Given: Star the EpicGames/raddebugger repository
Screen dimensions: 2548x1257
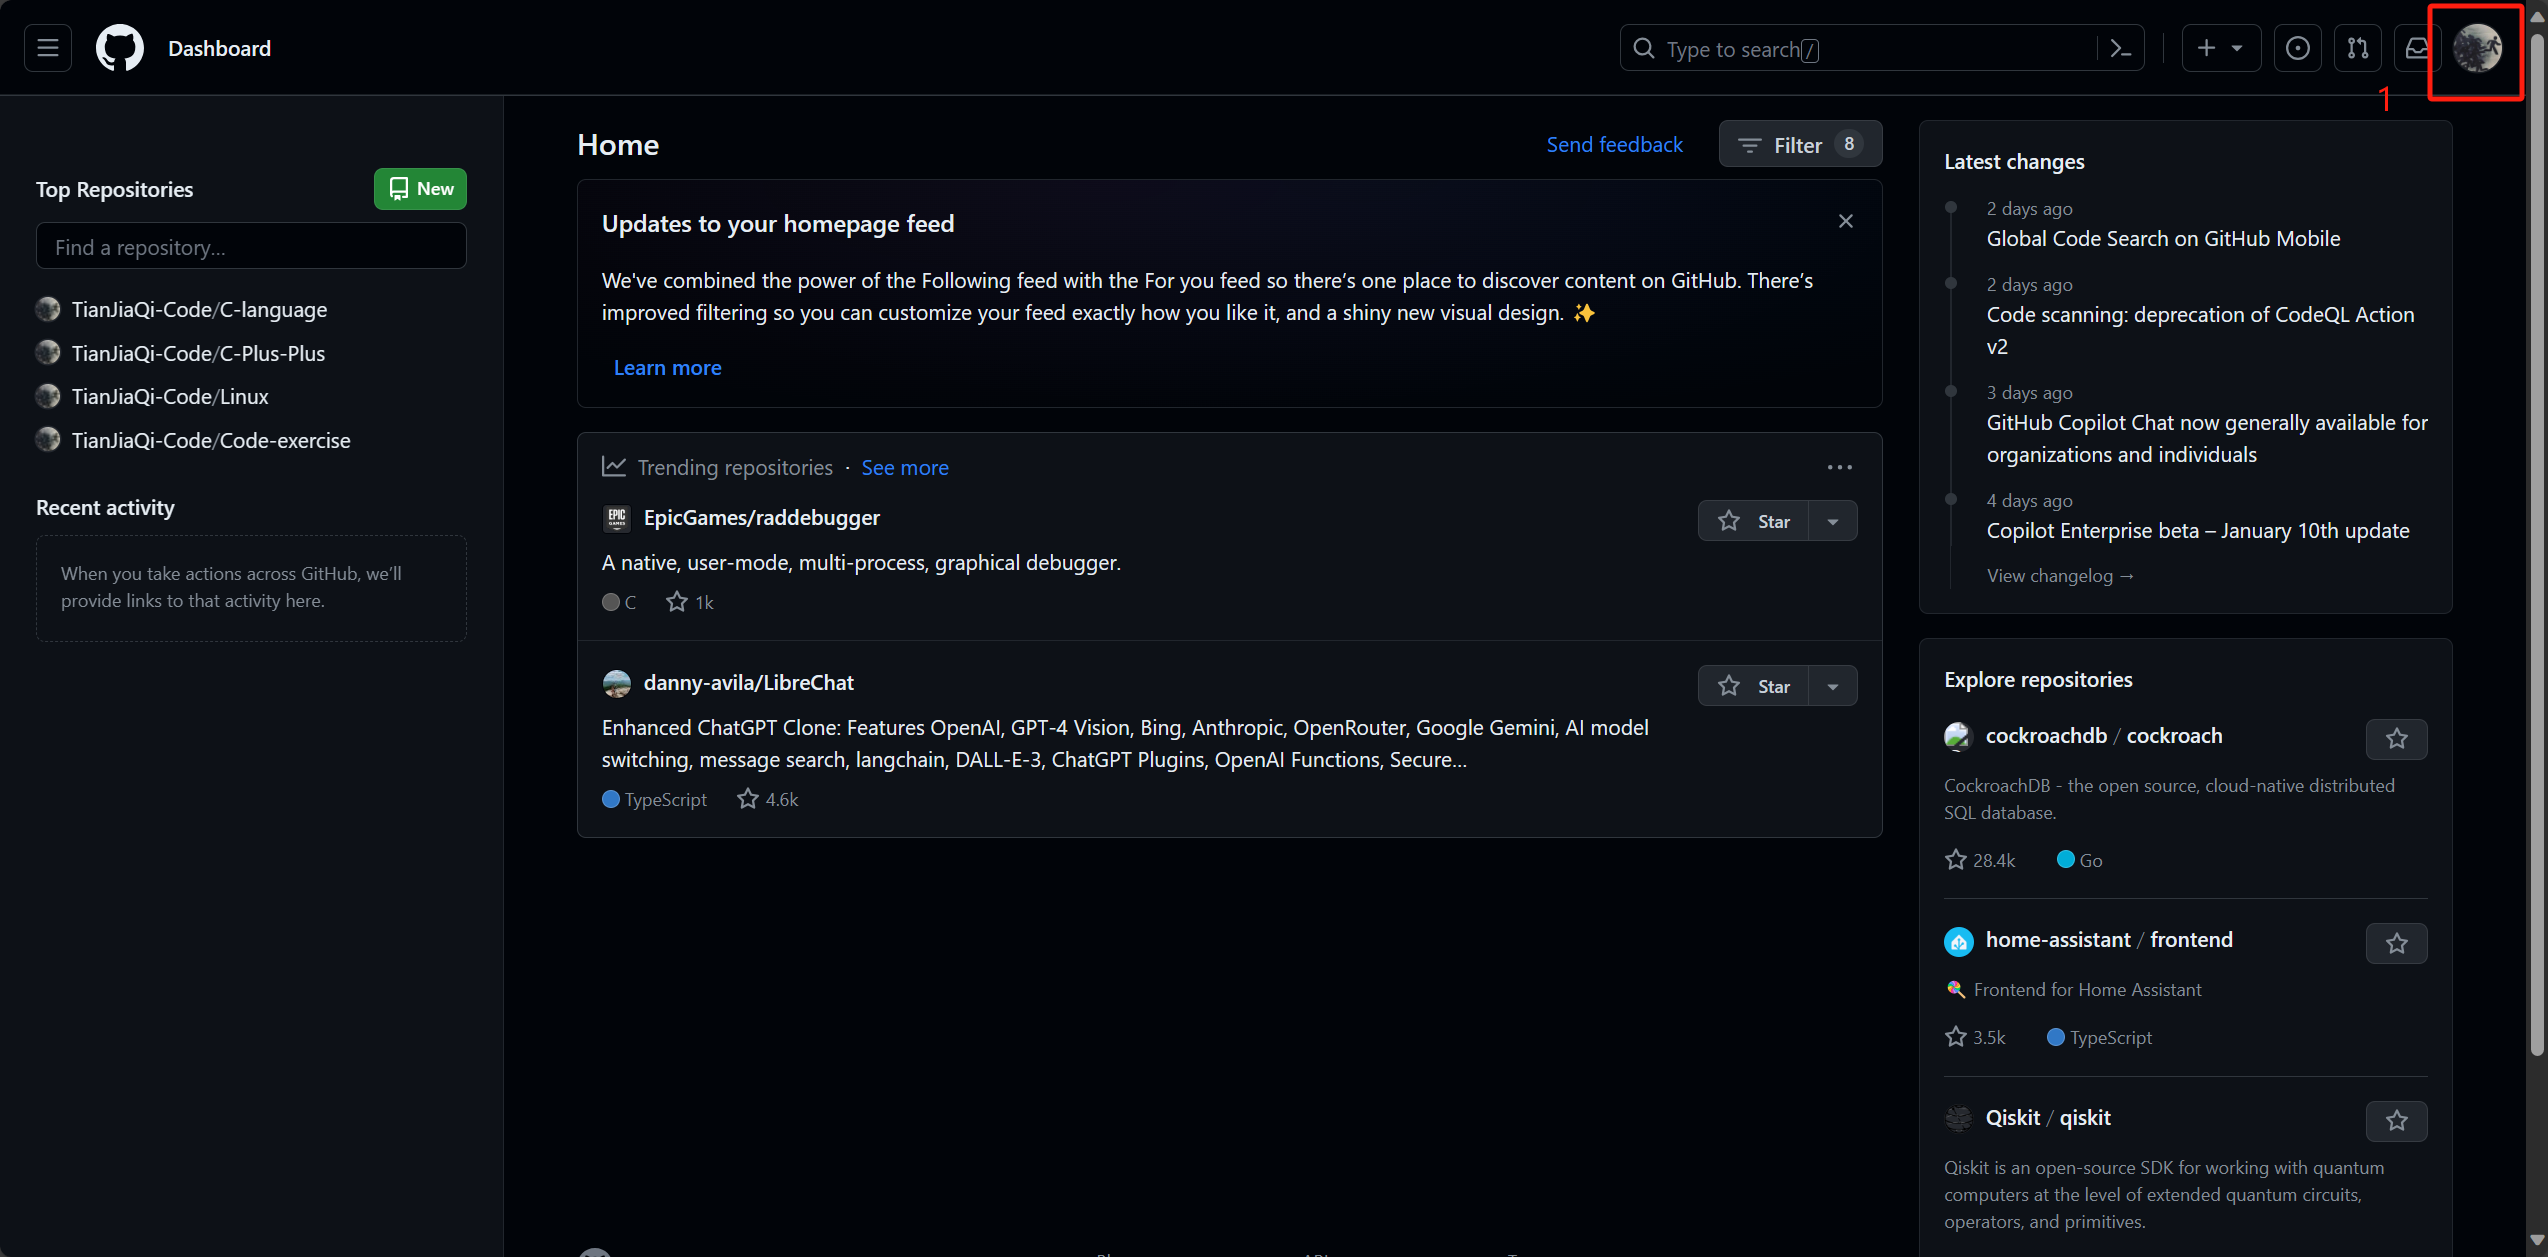Looking at the screenshot, I should tap(1753, 521).
